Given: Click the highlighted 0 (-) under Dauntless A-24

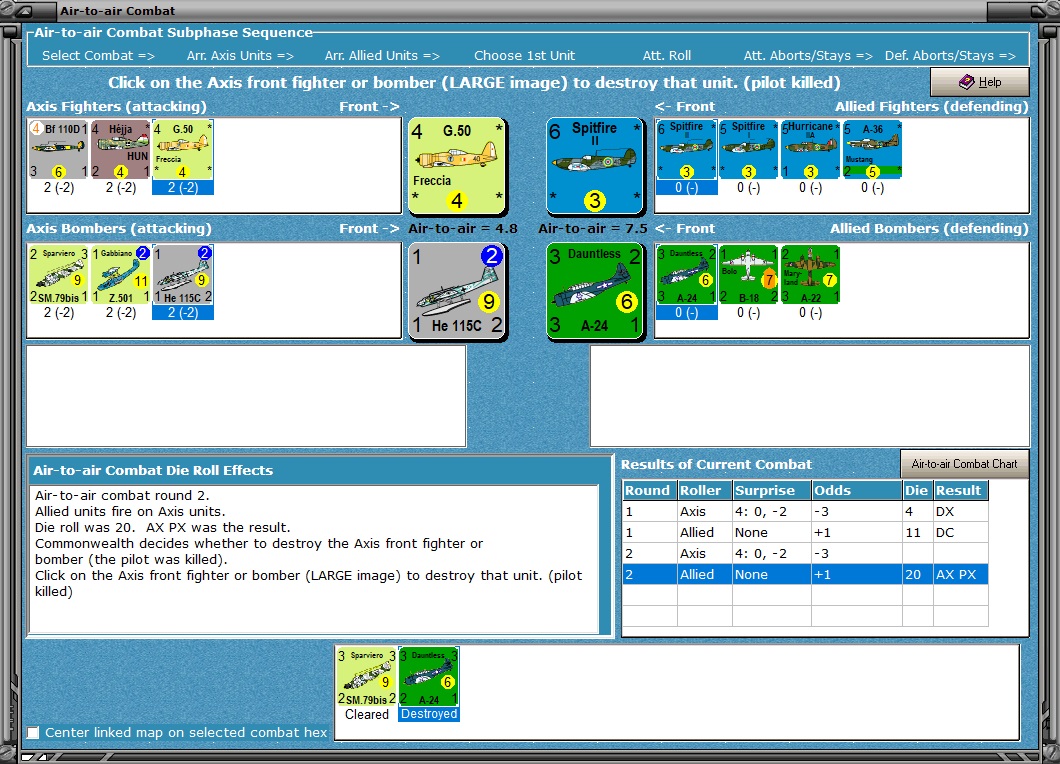Looking at the screenshot, I should [686, 312].
